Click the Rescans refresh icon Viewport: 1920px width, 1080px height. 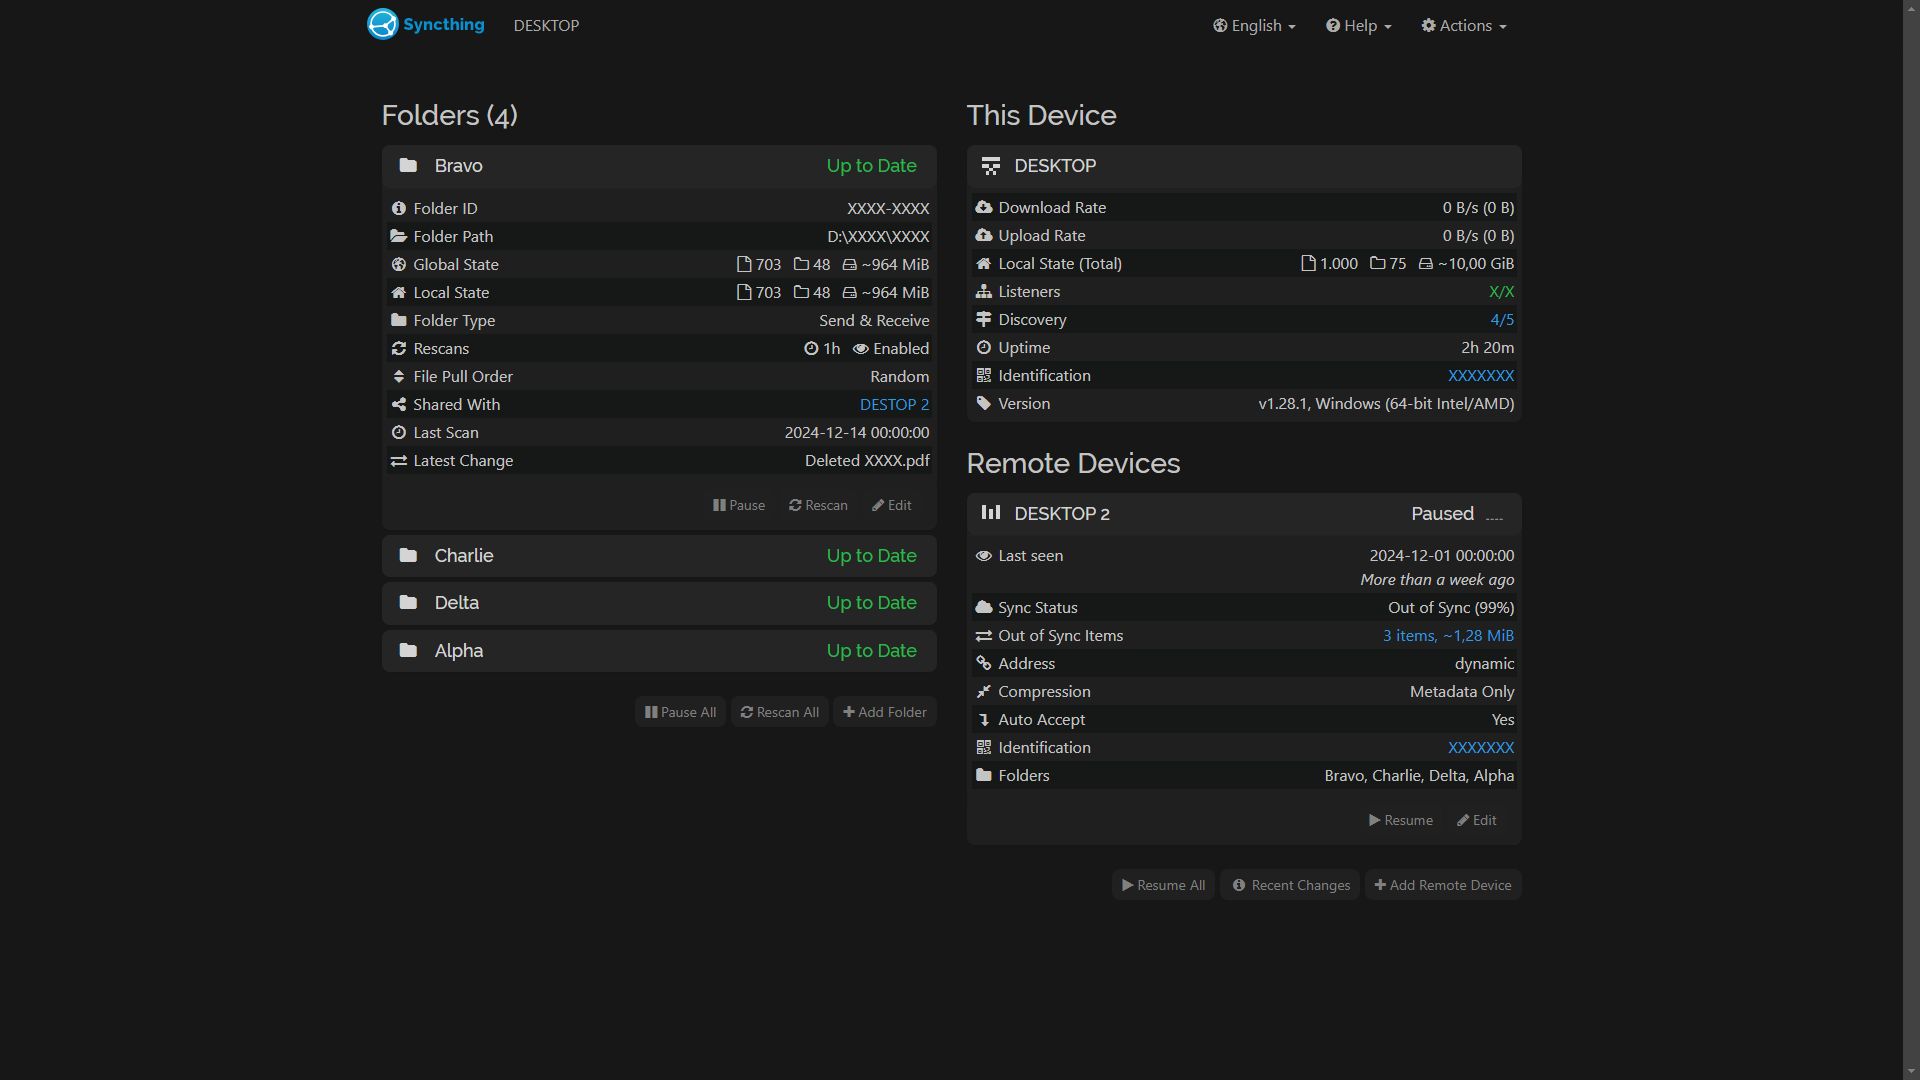point(399,348)
